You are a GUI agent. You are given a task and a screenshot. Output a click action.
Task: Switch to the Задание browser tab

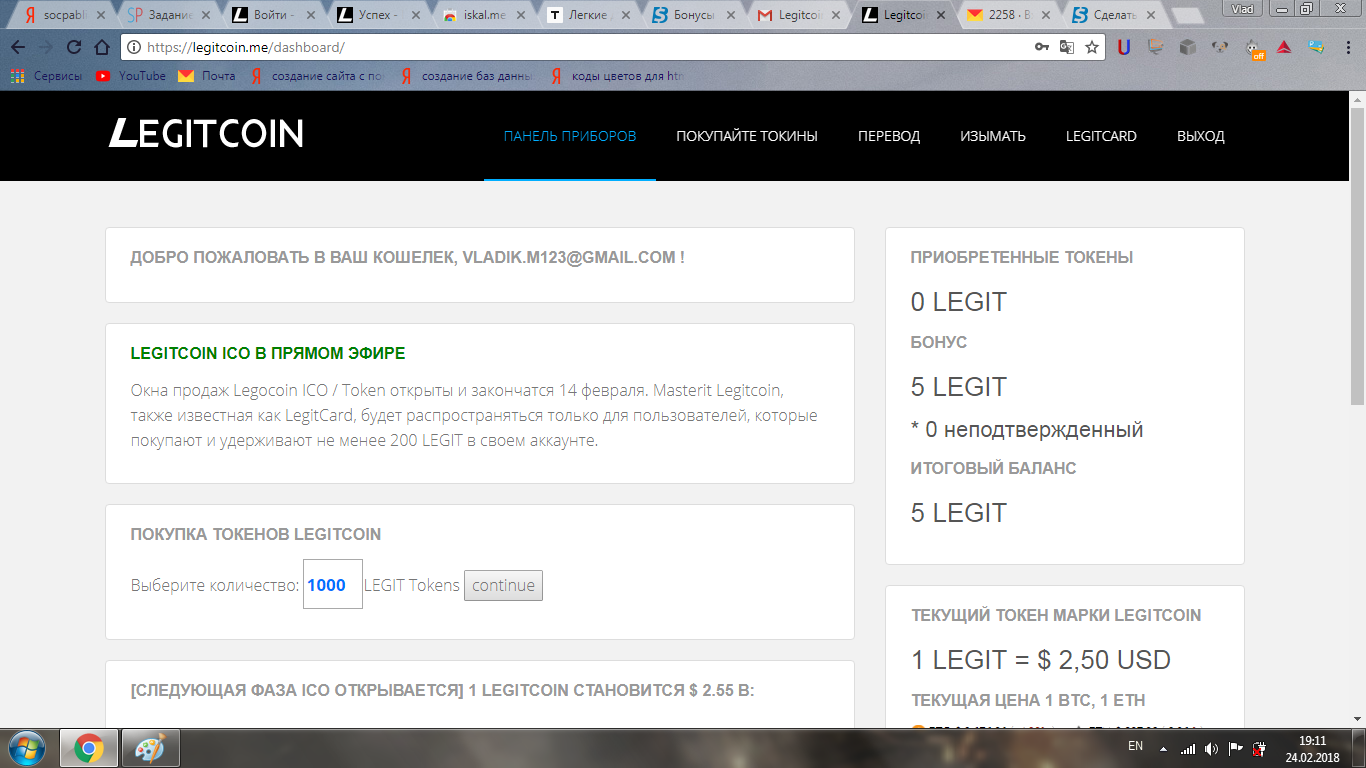[169, 16]
